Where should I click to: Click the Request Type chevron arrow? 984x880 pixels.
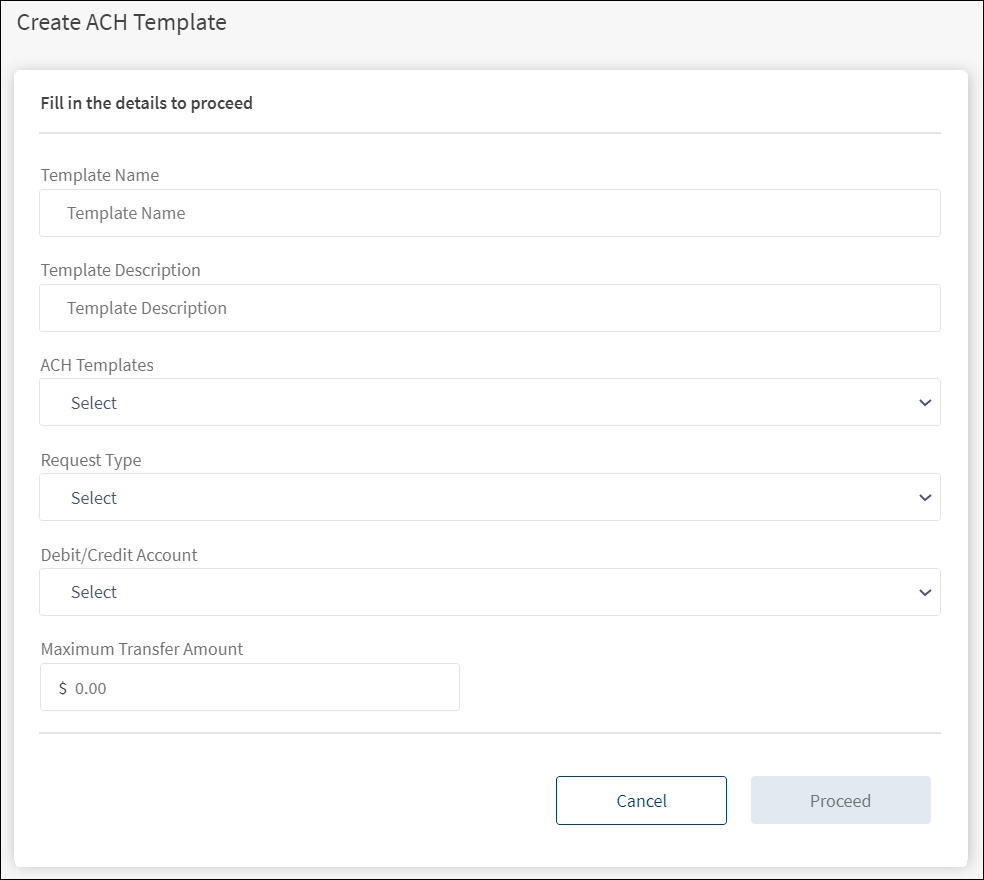click(x=924, y=497)
